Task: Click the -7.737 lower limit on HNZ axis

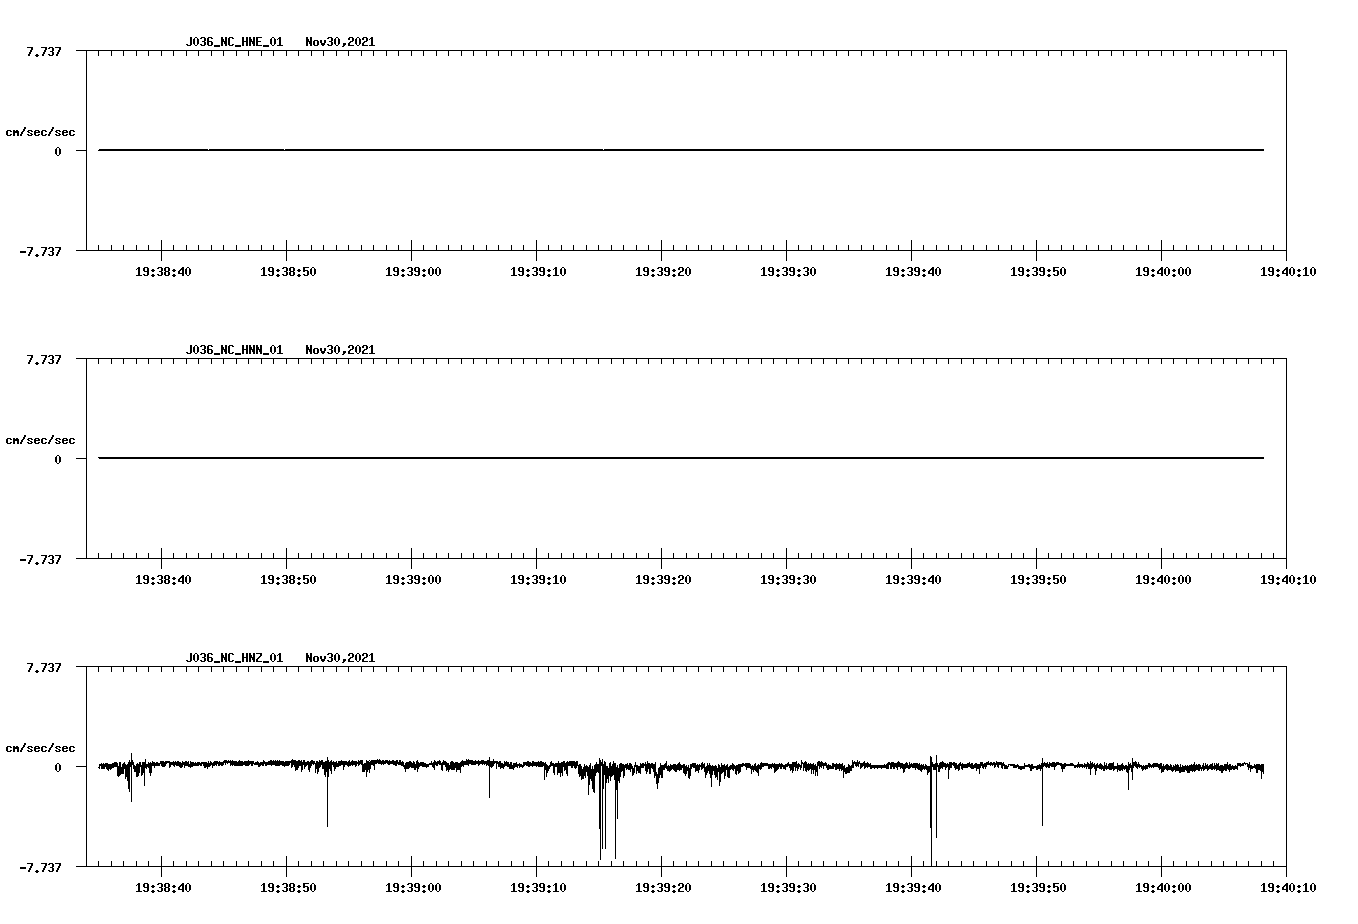Action: click(40, 867)
